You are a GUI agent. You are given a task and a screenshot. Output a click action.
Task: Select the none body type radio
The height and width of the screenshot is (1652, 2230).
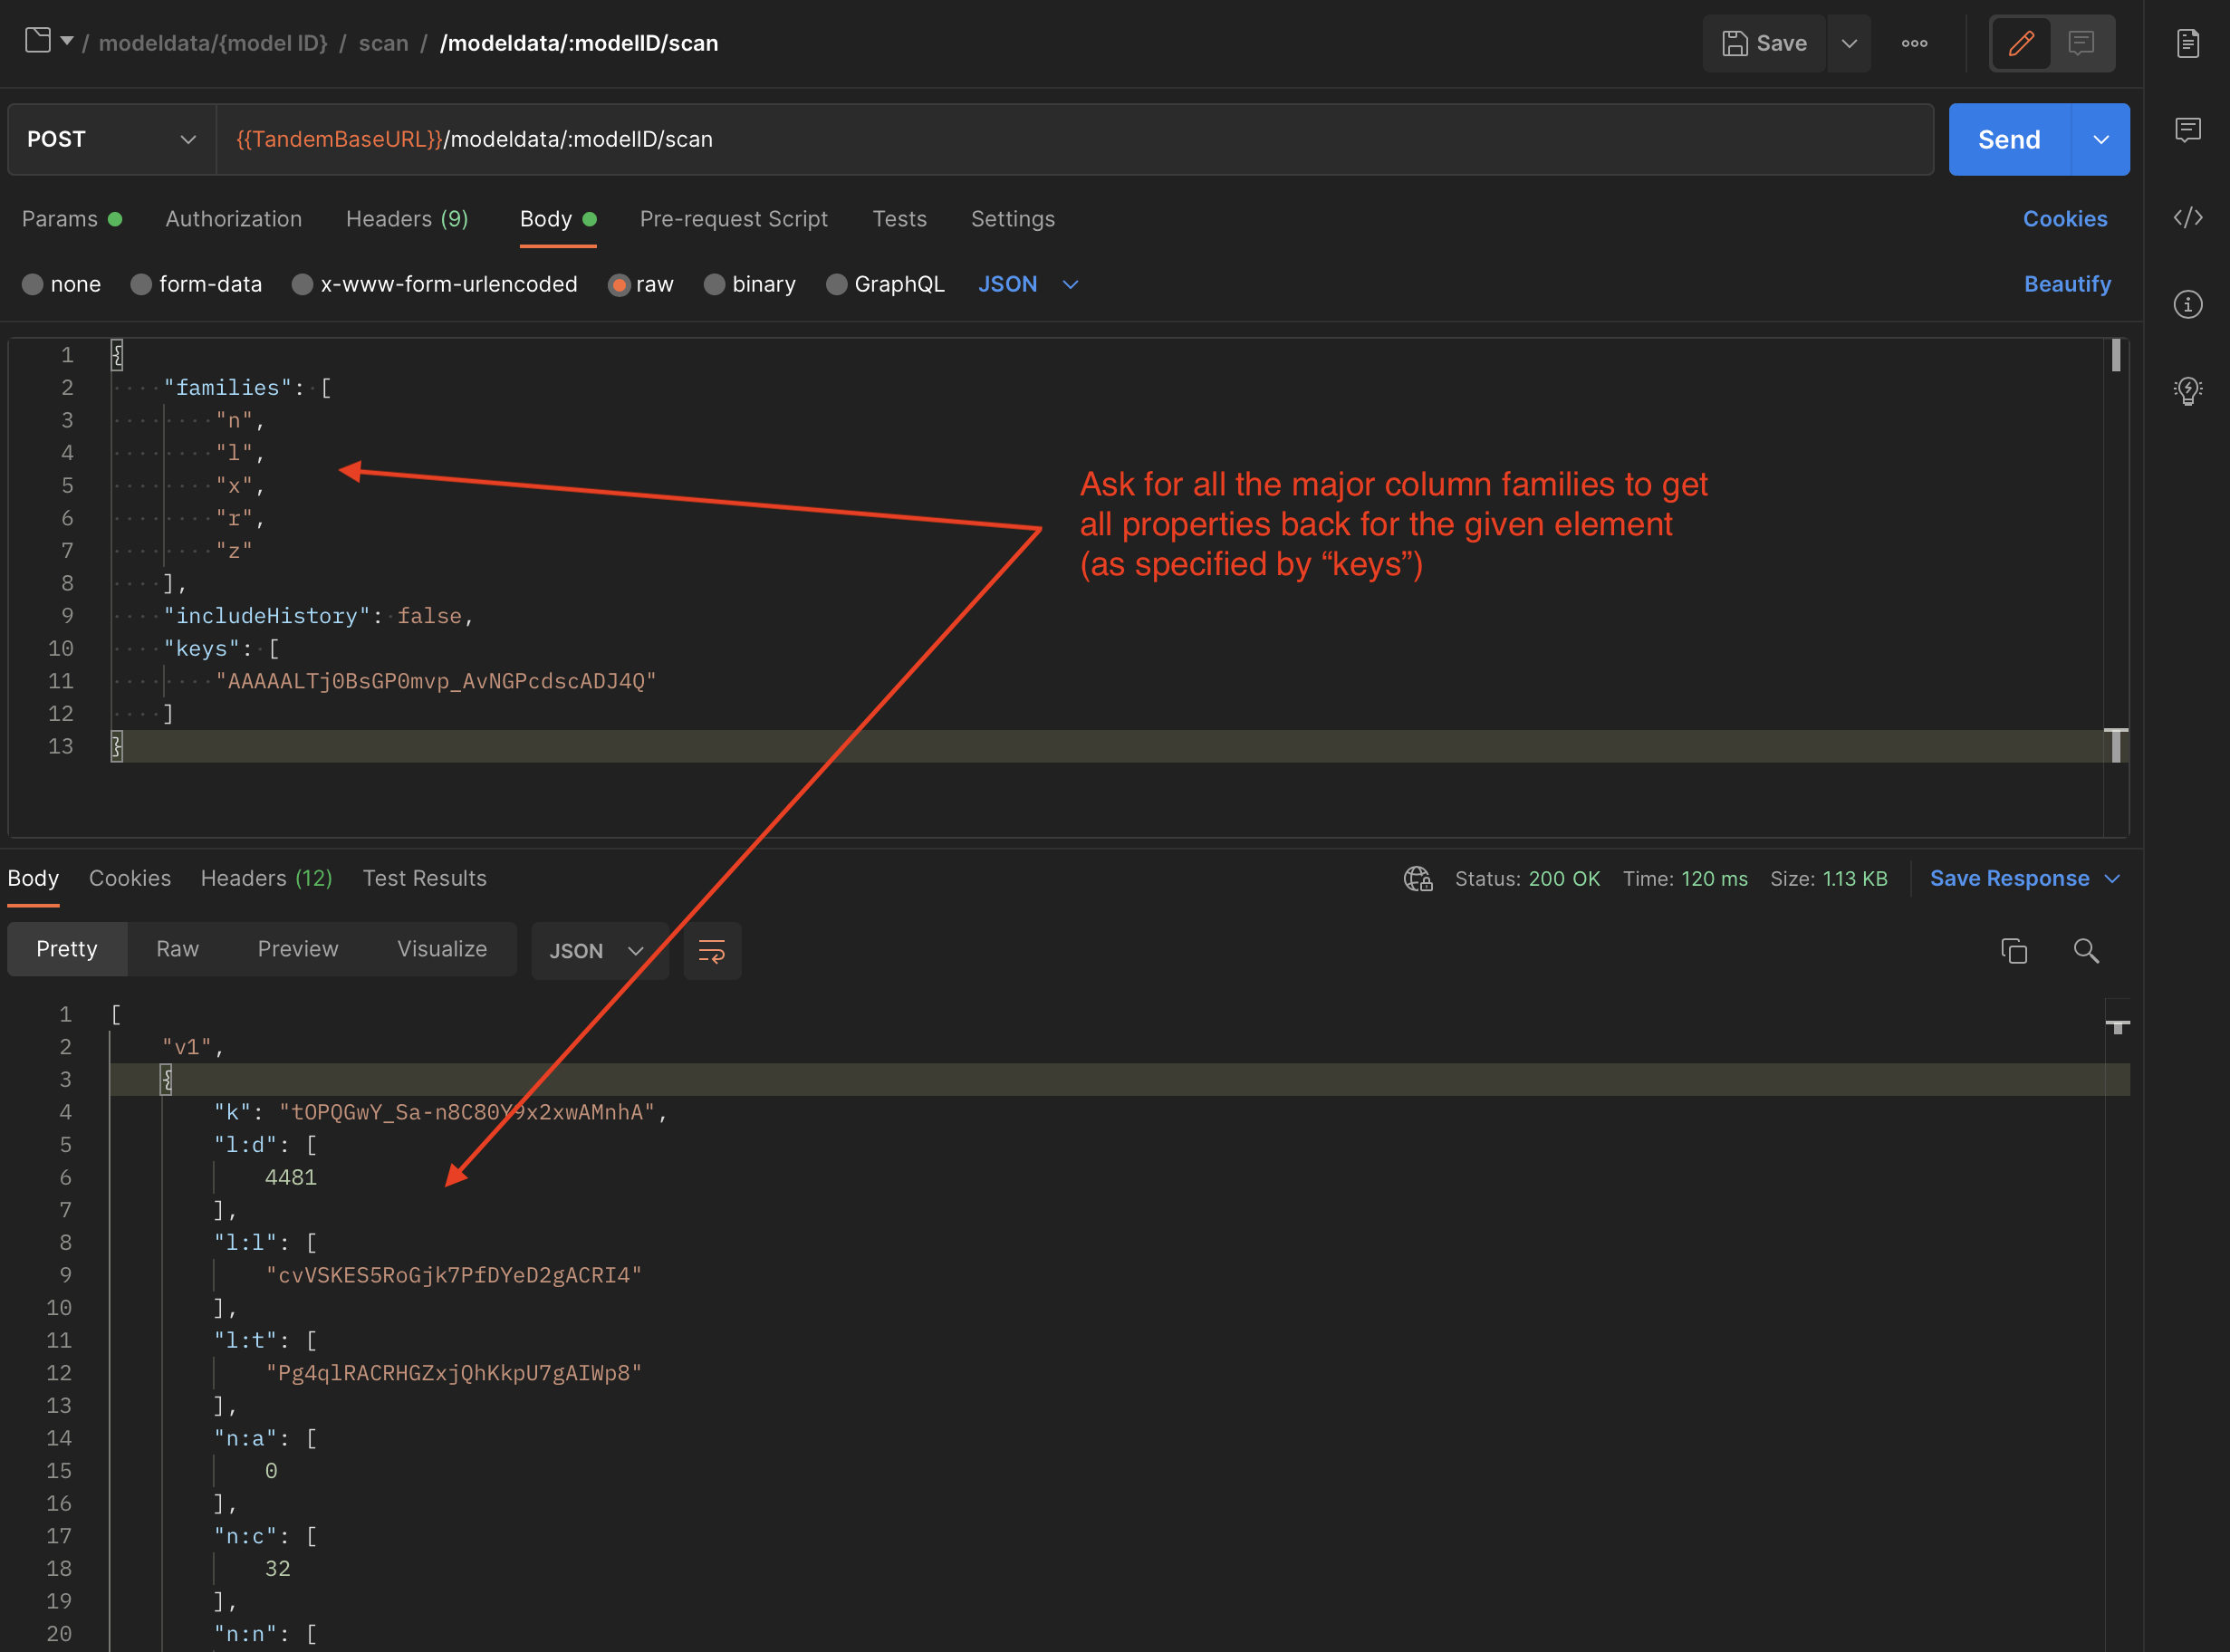pos(33,284)
